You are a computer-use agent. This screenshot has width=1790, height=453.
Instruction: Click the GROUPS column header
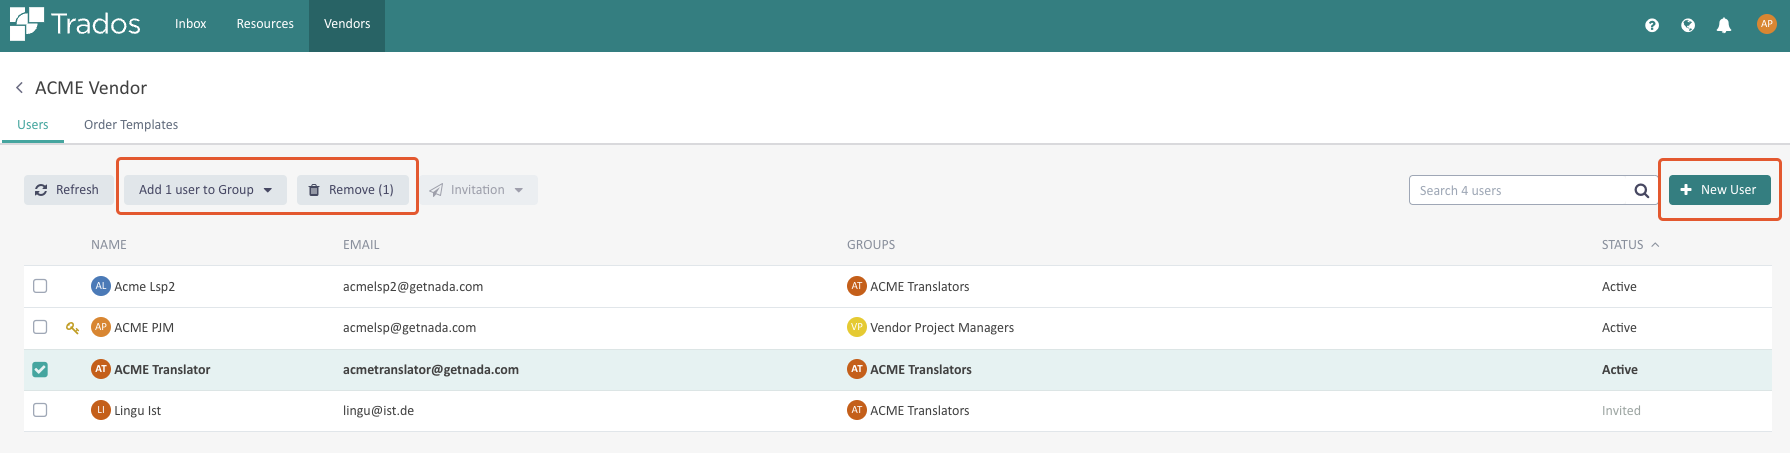point(871,245)
